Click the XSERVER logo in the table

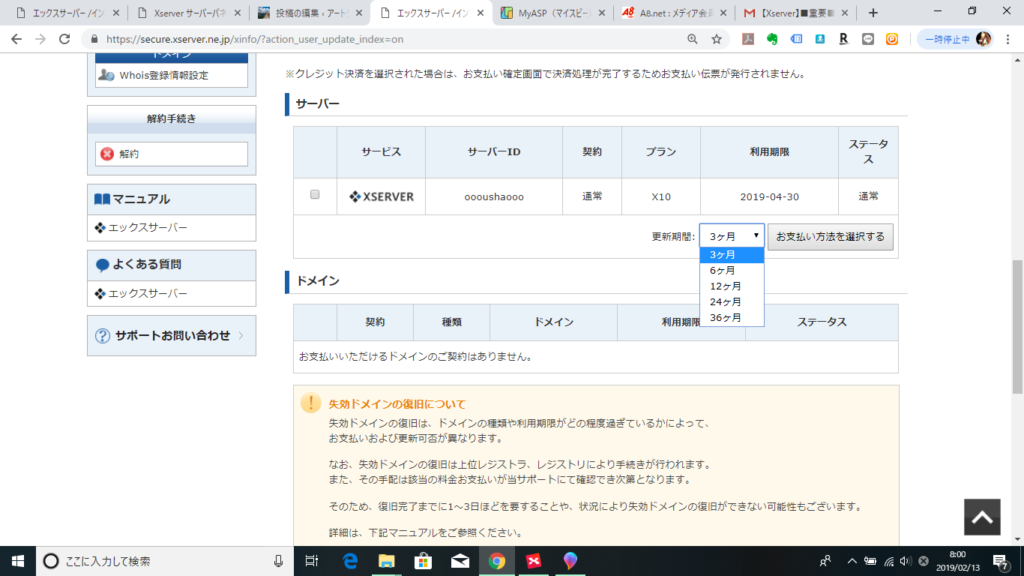point(381,197)
